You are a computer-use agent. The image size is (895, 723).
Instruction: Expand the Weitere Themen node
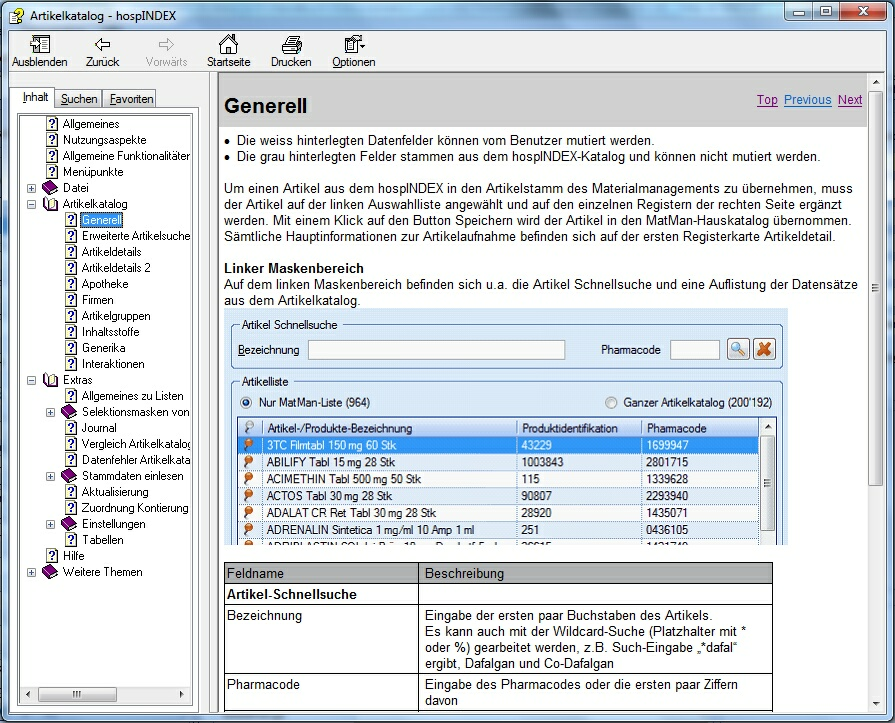(32, 572)
